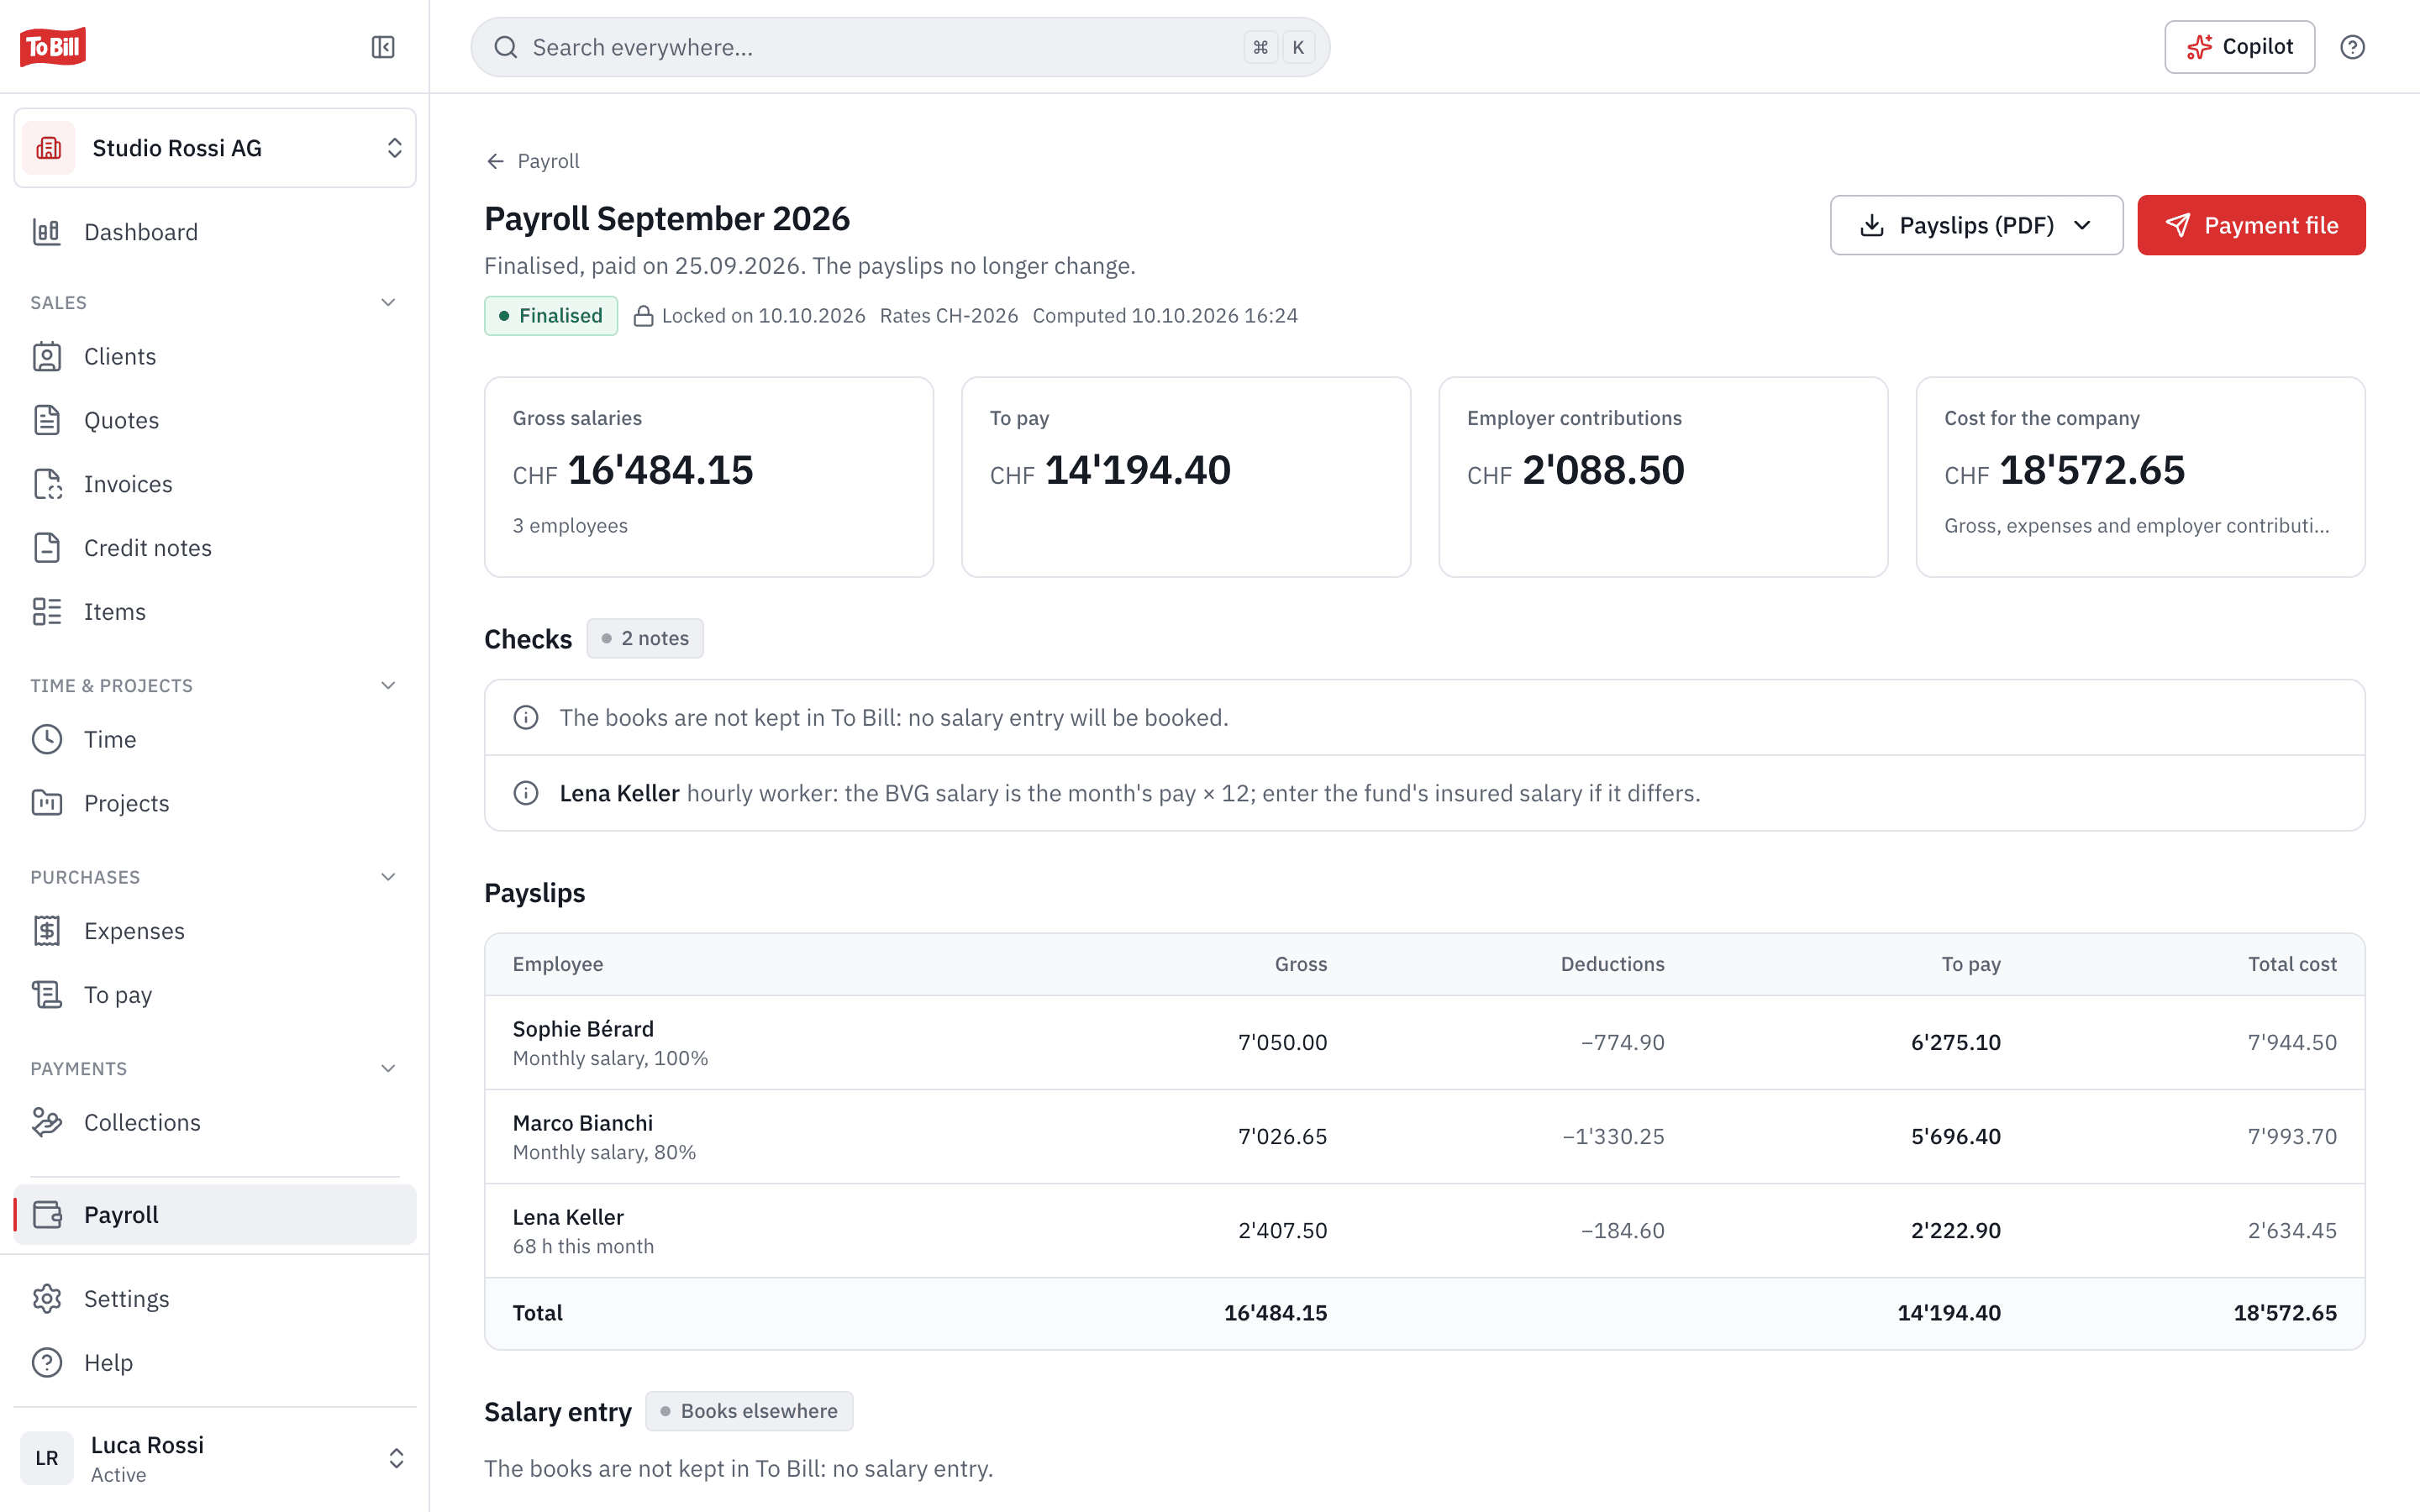Open the Invoices menu item
Image resolution: width=2420 pixels, height=1512 pixels.
coord(215,484)
